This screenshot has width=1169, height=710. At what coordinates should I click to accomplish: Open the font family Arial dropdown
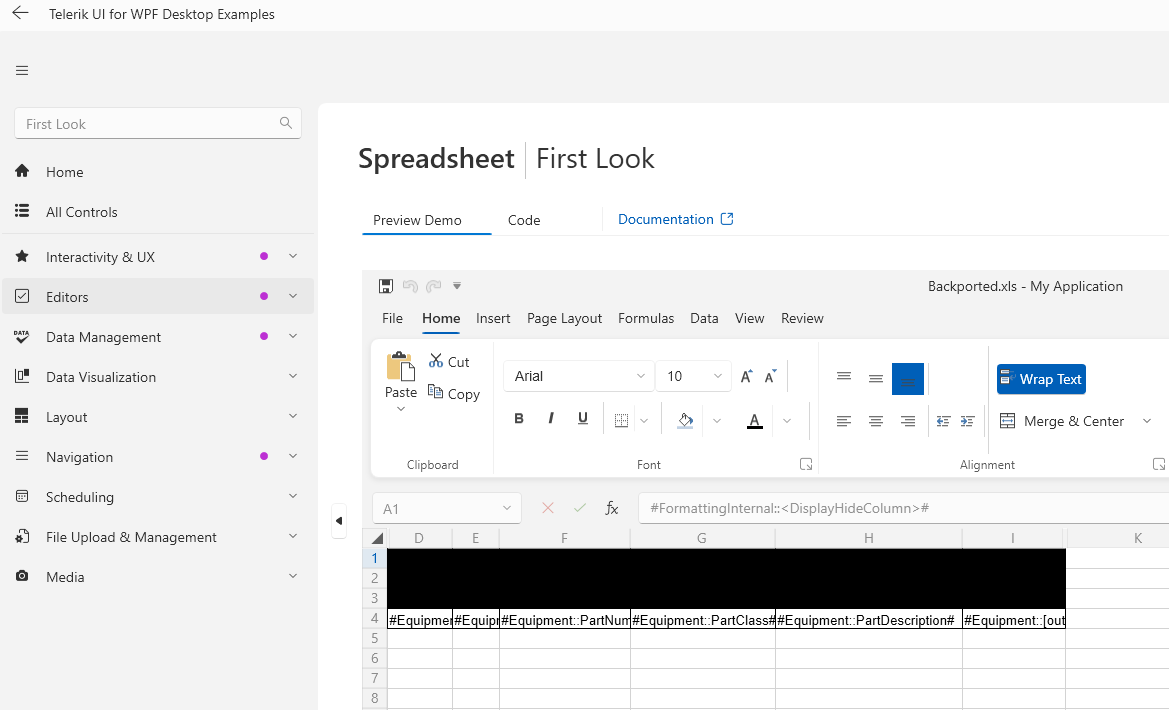click(579, 376)
